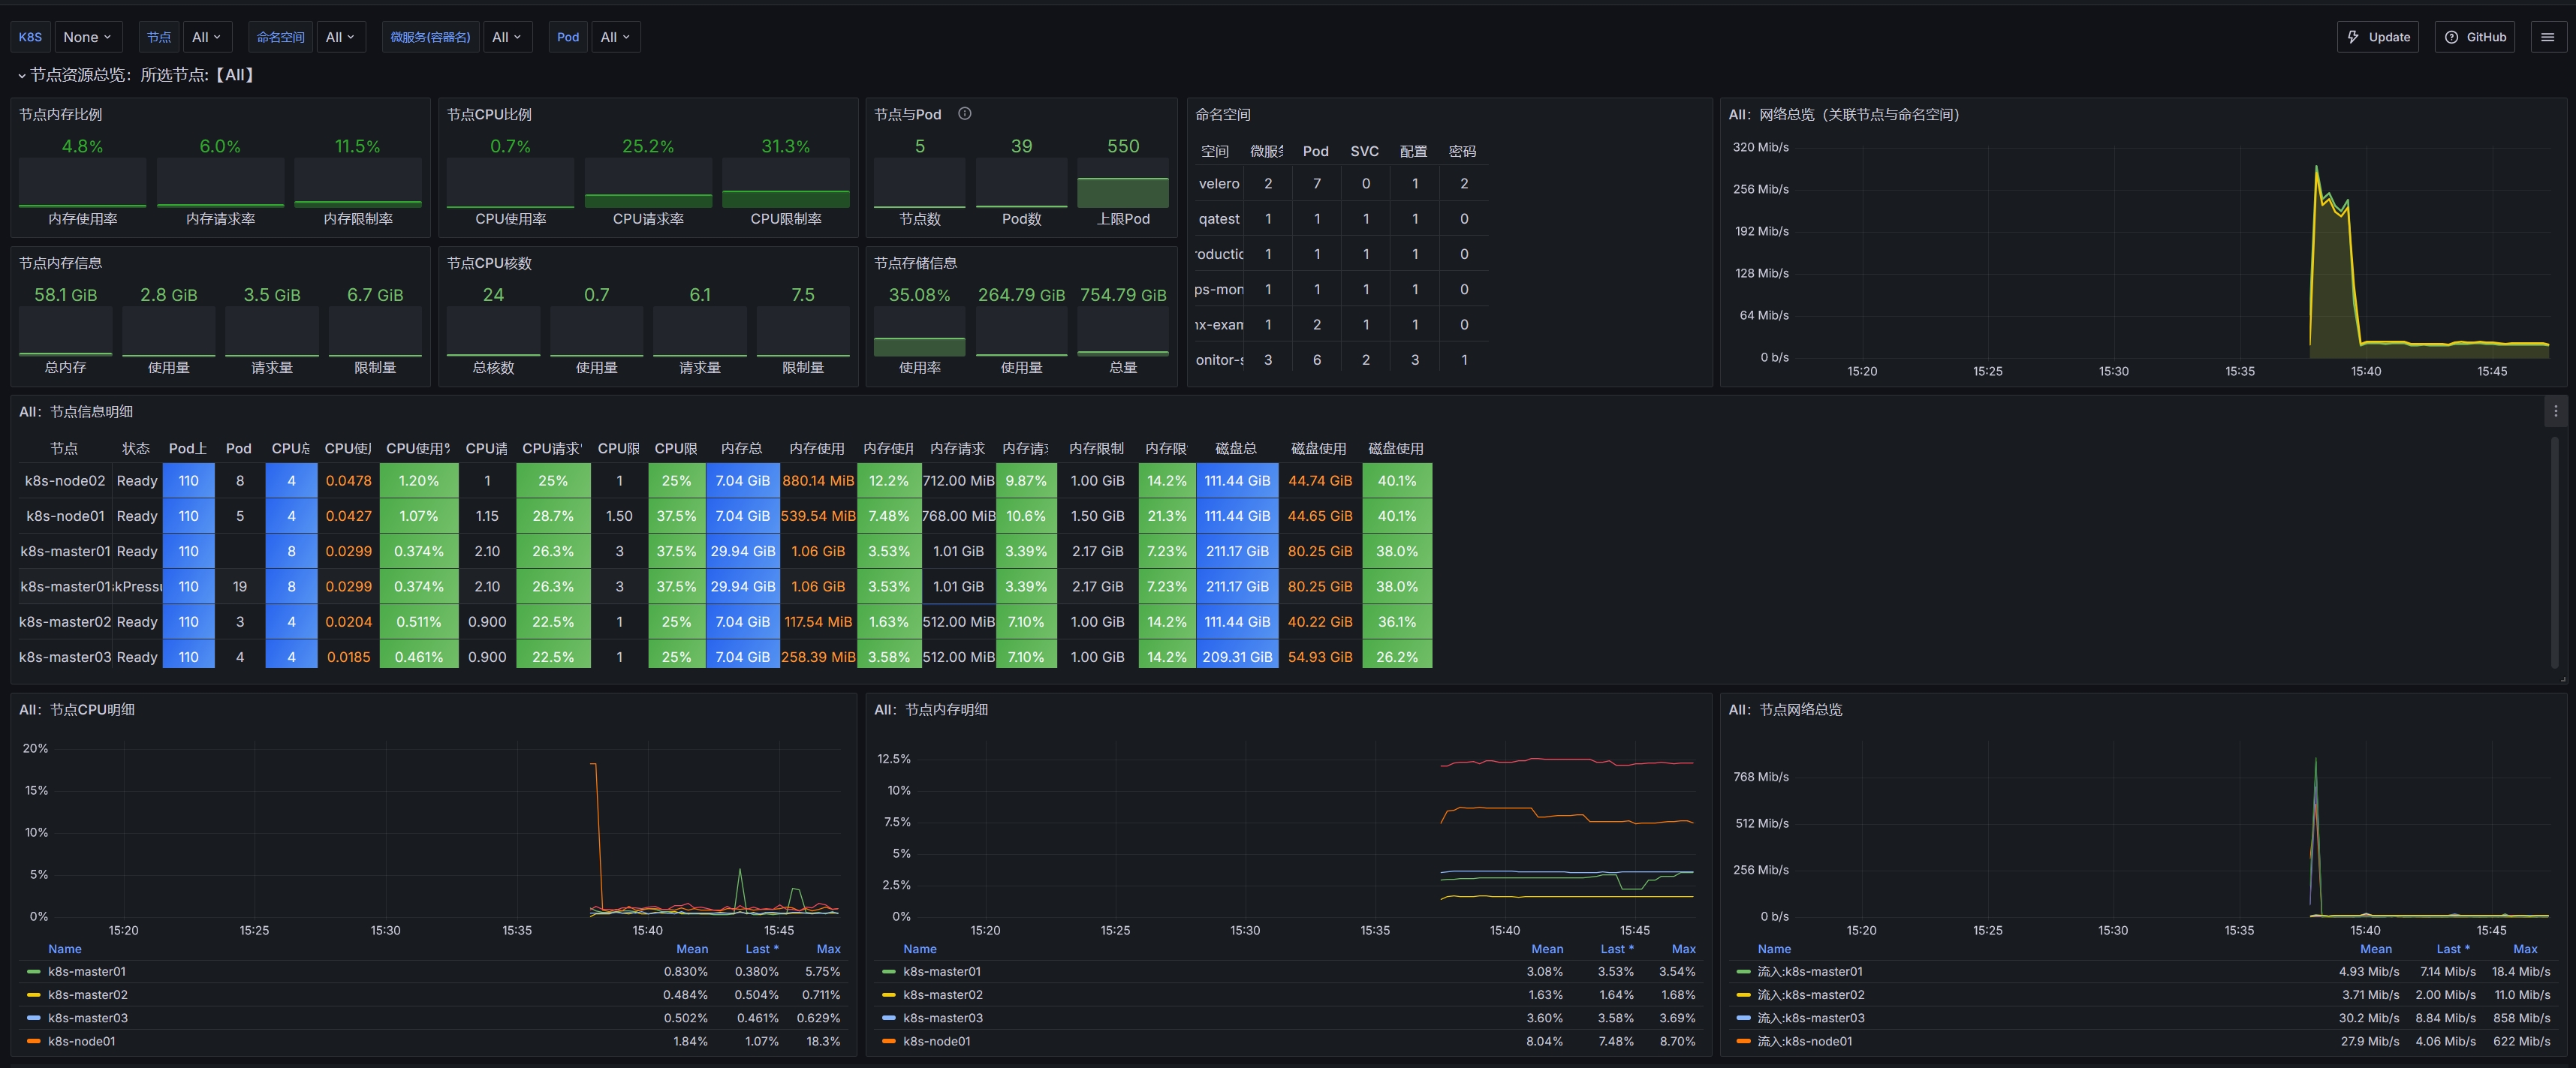Open the K8S None dropdown
2576x1068 pixels.
(x=88, y=37)
